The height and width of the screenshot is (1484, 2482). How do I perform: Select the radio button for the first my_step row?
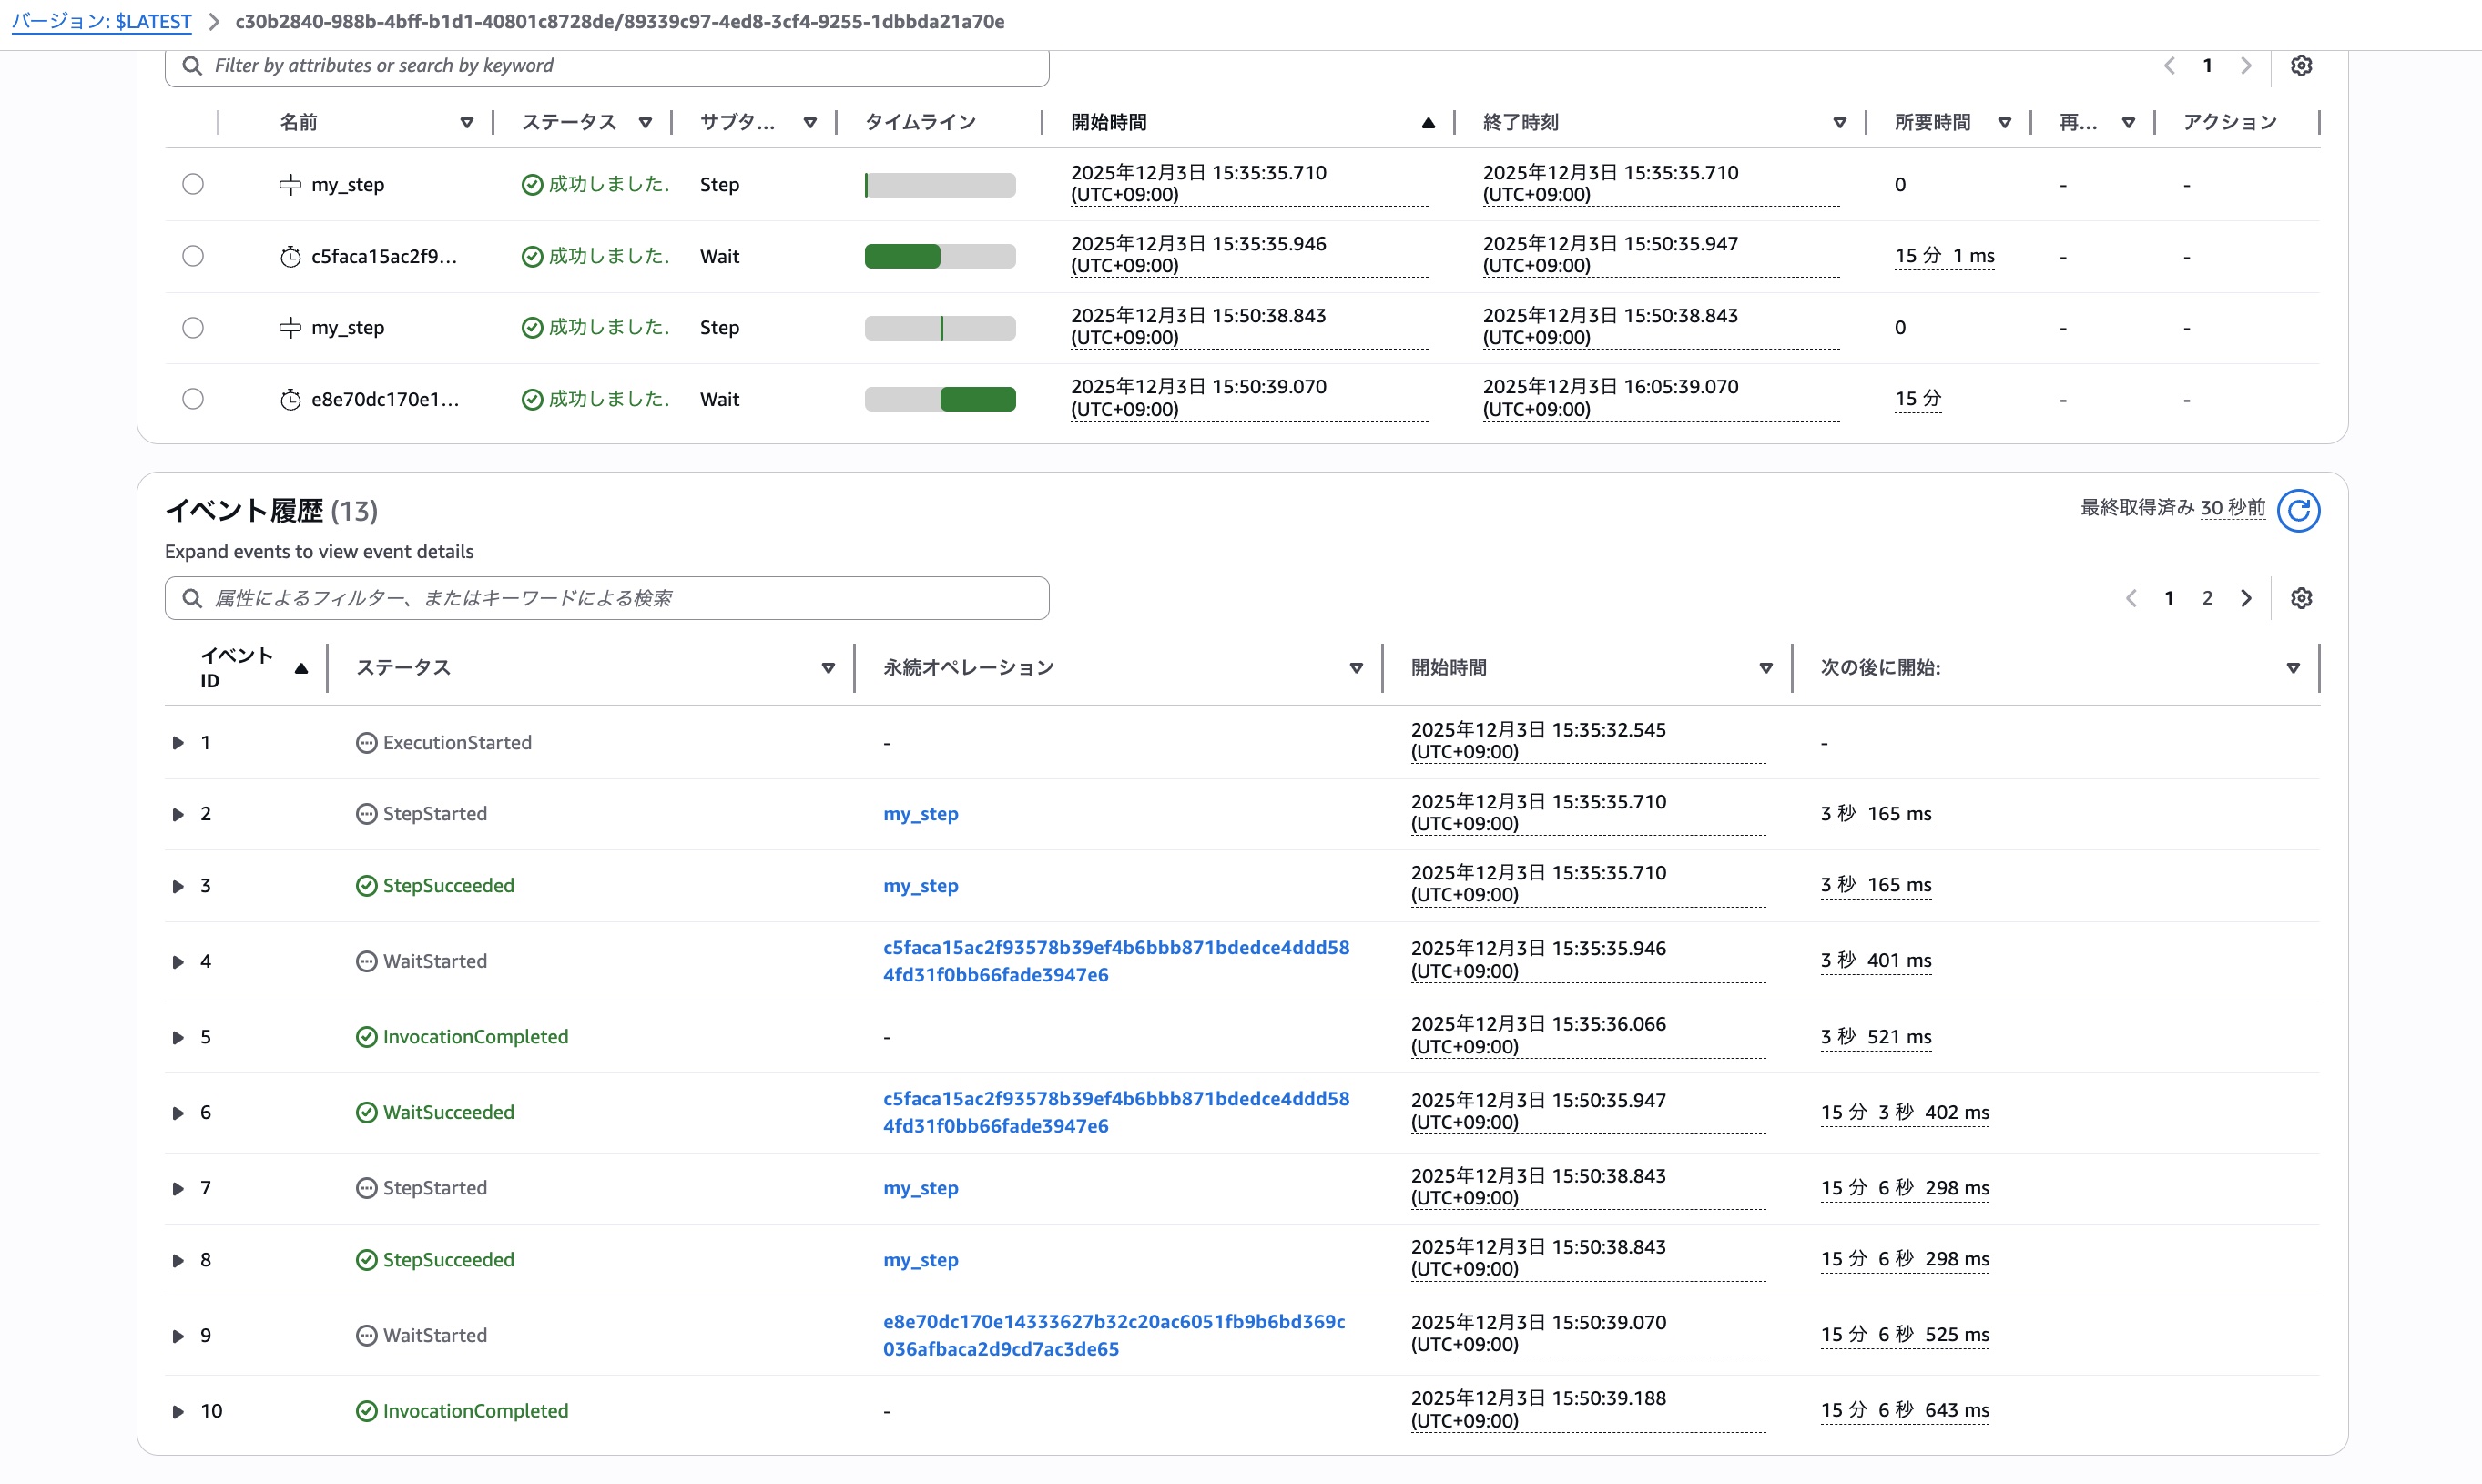[x=193, y=184]
